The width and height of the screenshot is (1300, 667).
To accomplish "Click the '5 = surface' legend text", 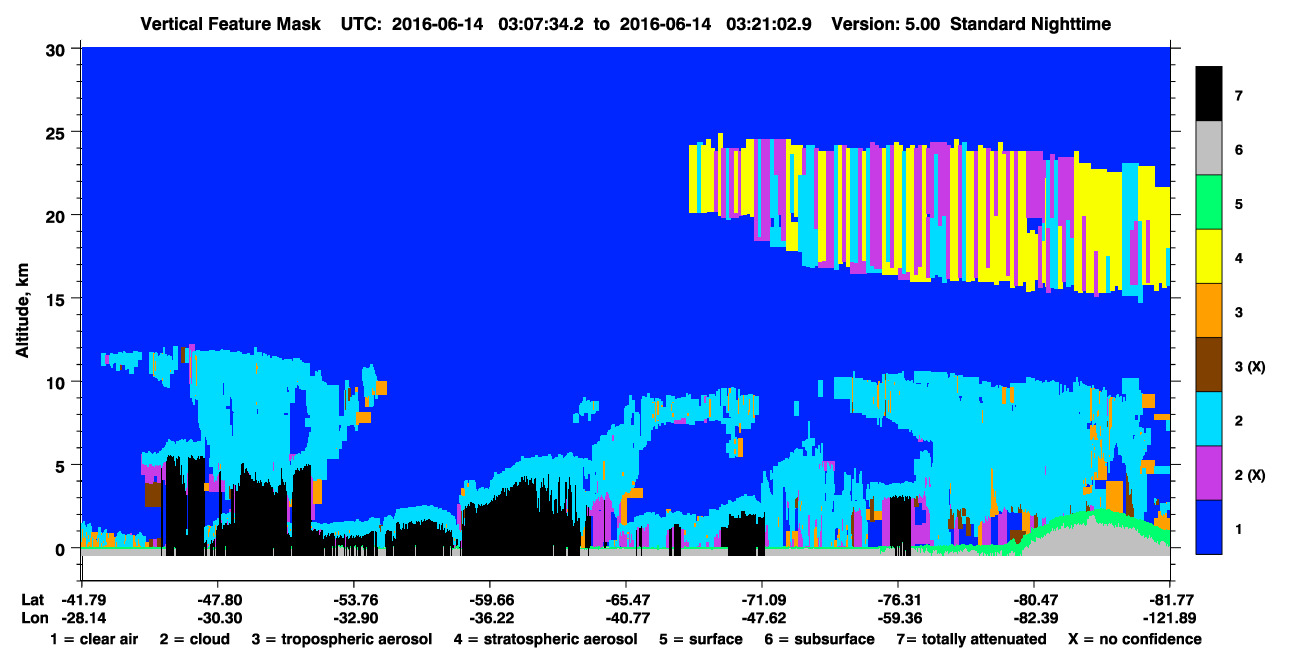I will pos(700,639).
